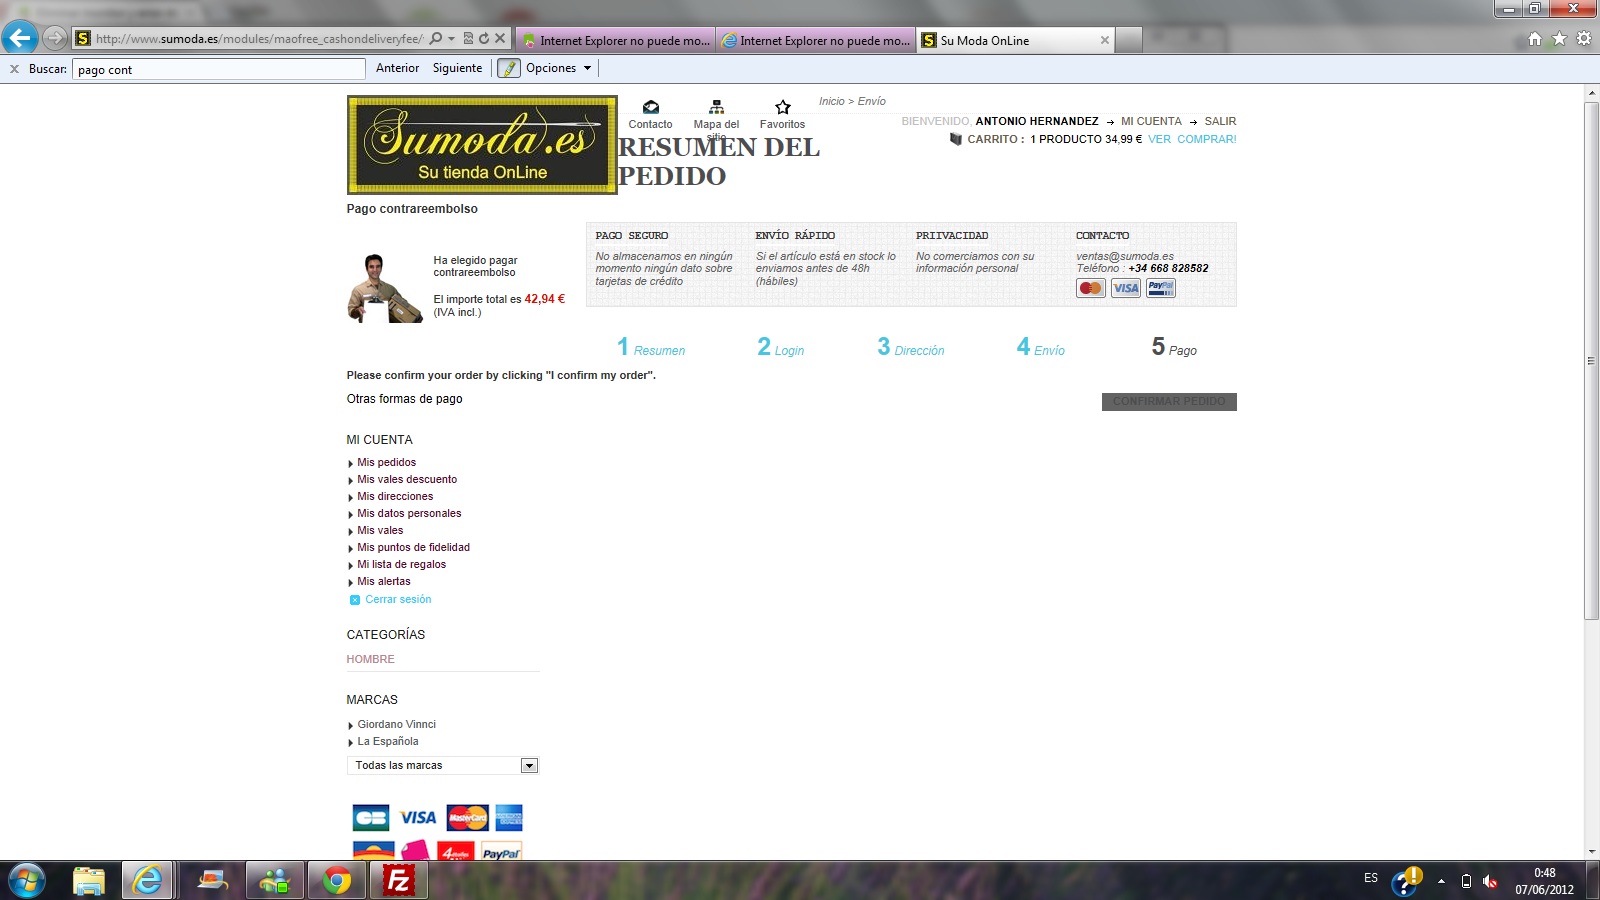The width and height of the screenshot is (1600, 900).
Task: Click the CB card logo at bottom
Action: click(x=371, y=818)
